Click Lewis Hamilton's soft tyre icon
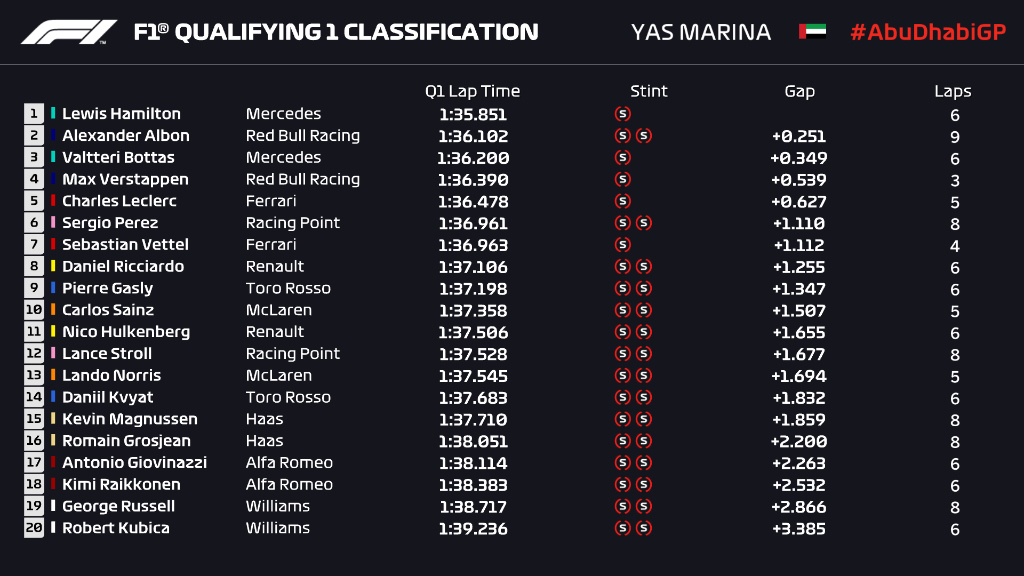The height and width of the screenshot is (576, 1024). 622,114
